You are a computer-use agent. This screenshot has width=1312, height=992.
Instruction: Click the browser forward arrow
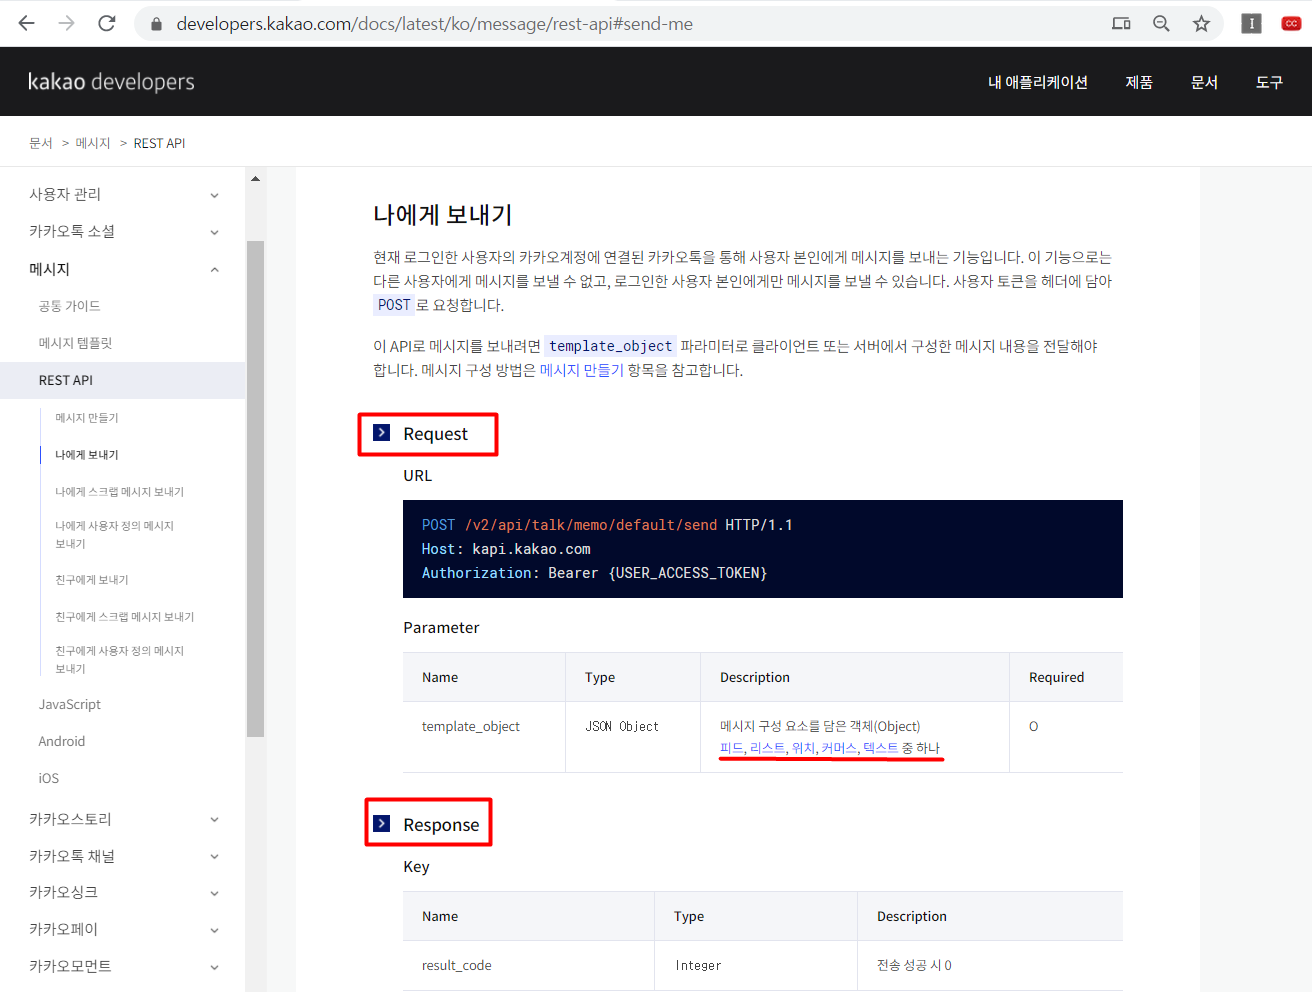(x=67, y=23)
